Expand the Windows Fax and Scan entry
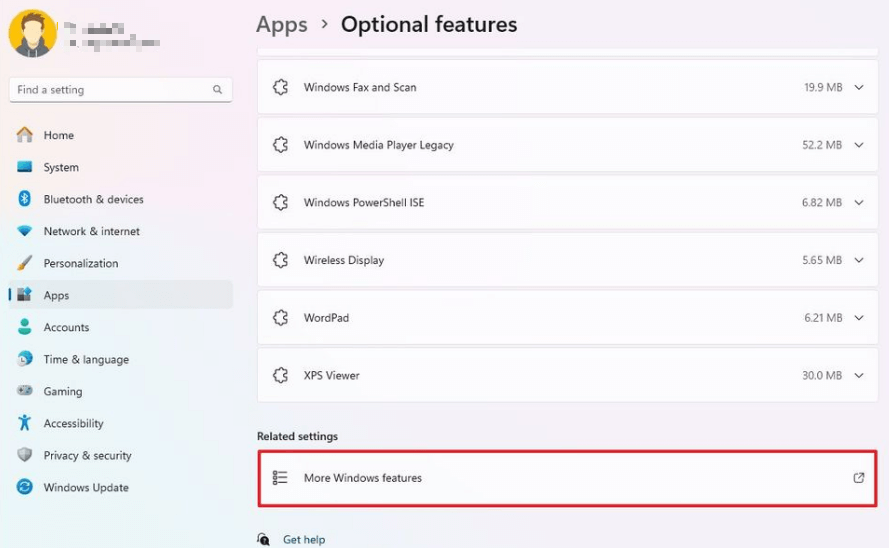 pos(858,88)
